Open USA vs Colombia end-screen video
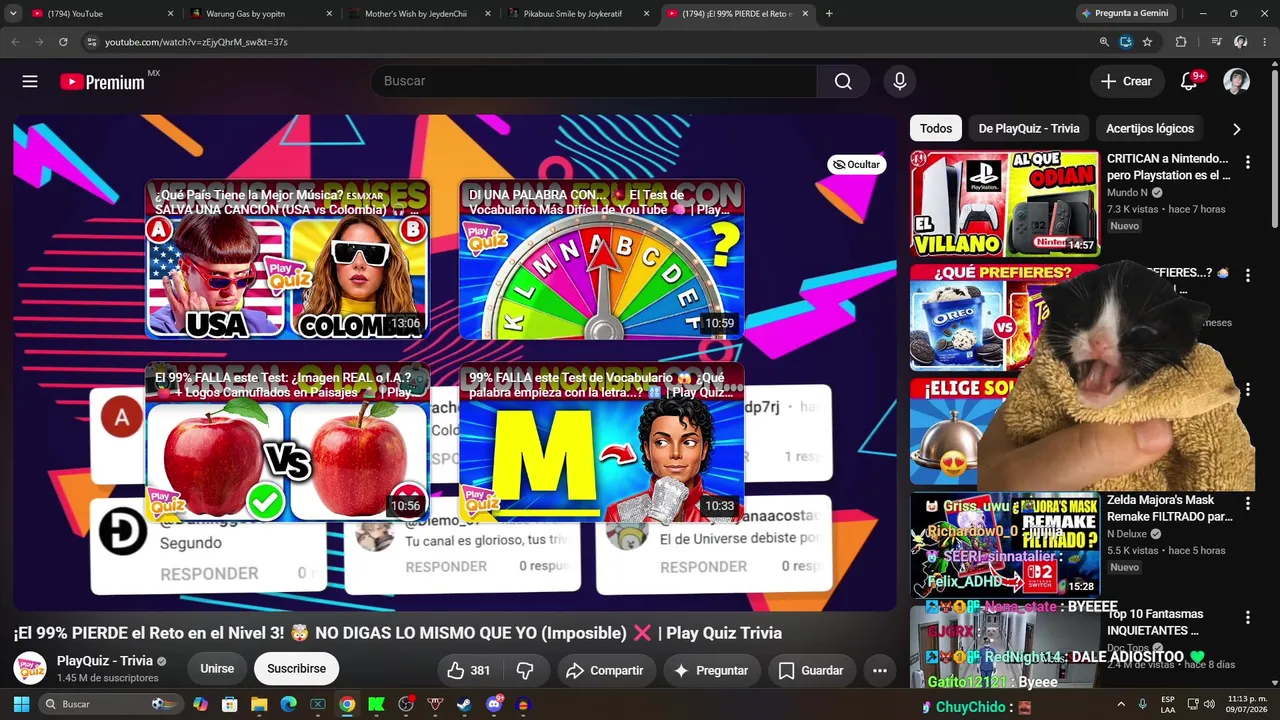This screenshot has width=1280, height=720. click(288, 259)
